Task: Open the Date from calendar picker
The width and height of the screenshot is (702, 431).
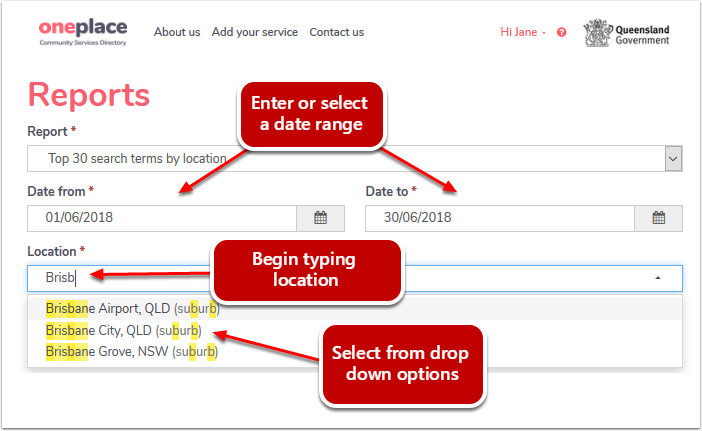Action: tap(321, 218)
